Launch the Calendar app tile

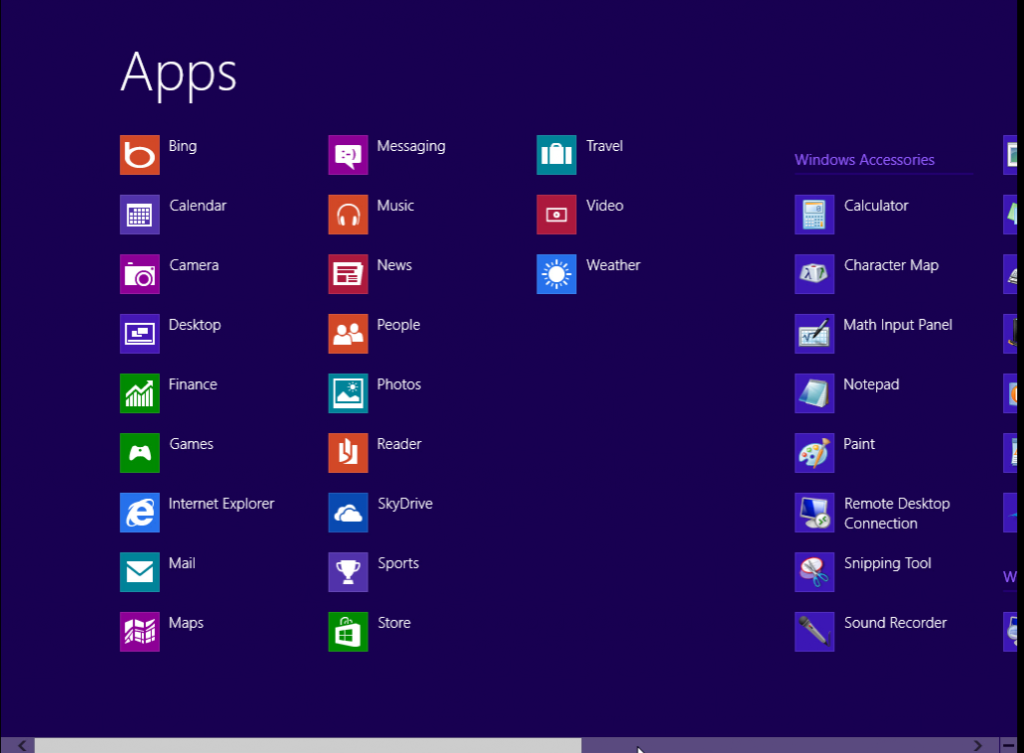[x=140, y=214]
